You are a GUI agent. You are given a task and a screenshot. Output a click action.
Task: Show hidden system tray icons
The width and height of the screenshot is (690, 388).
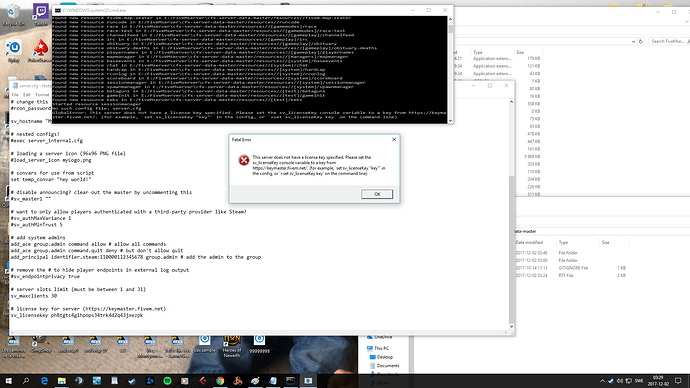(x=602, y=381)
